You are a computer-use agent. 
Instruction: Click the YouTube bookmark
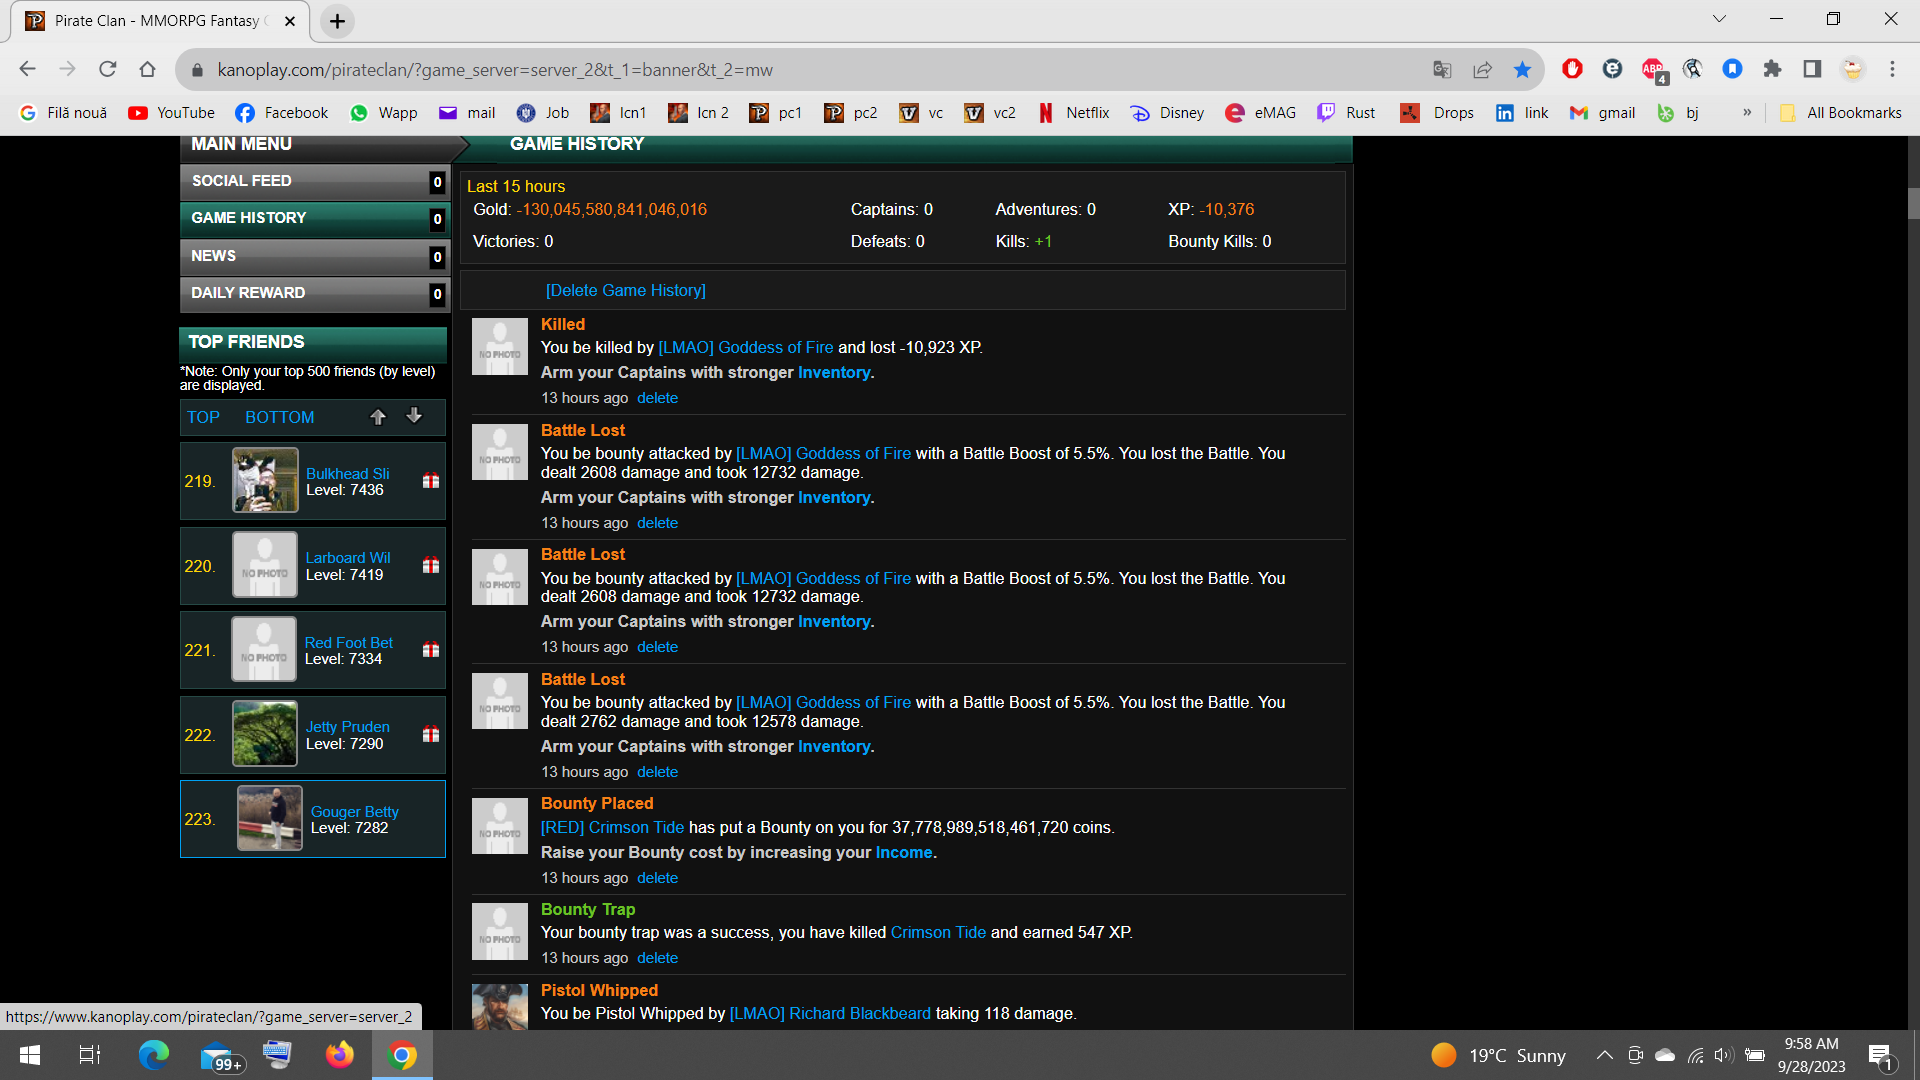coord(172,113)
